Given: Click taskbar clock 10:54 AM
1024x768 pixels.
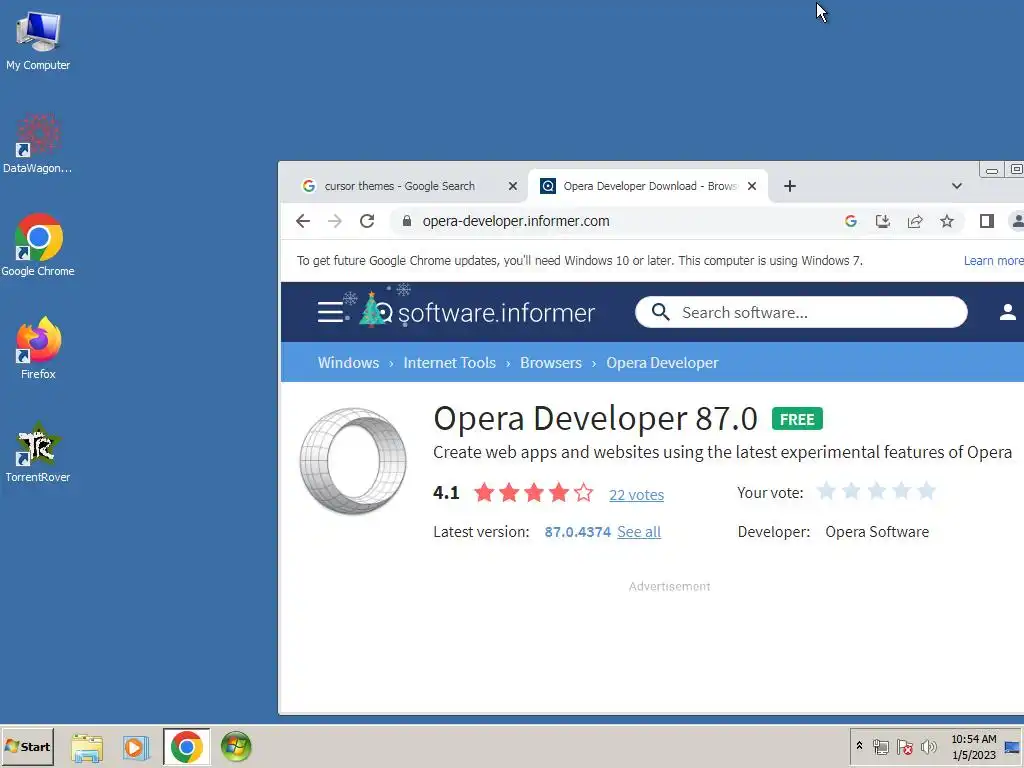Looking at the screenshot, I should pos(973,739).
